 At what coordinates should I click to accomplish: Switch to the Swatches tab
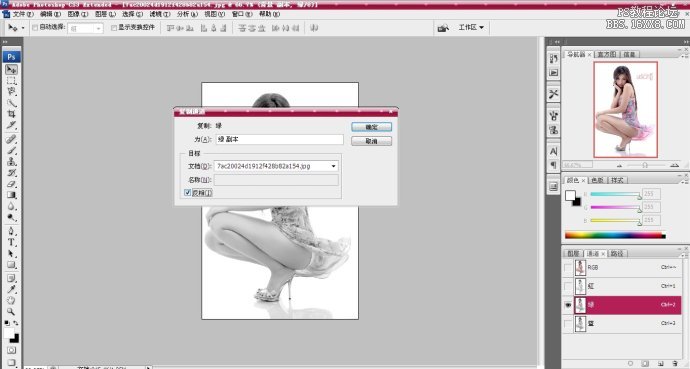[x=597, y=180]
